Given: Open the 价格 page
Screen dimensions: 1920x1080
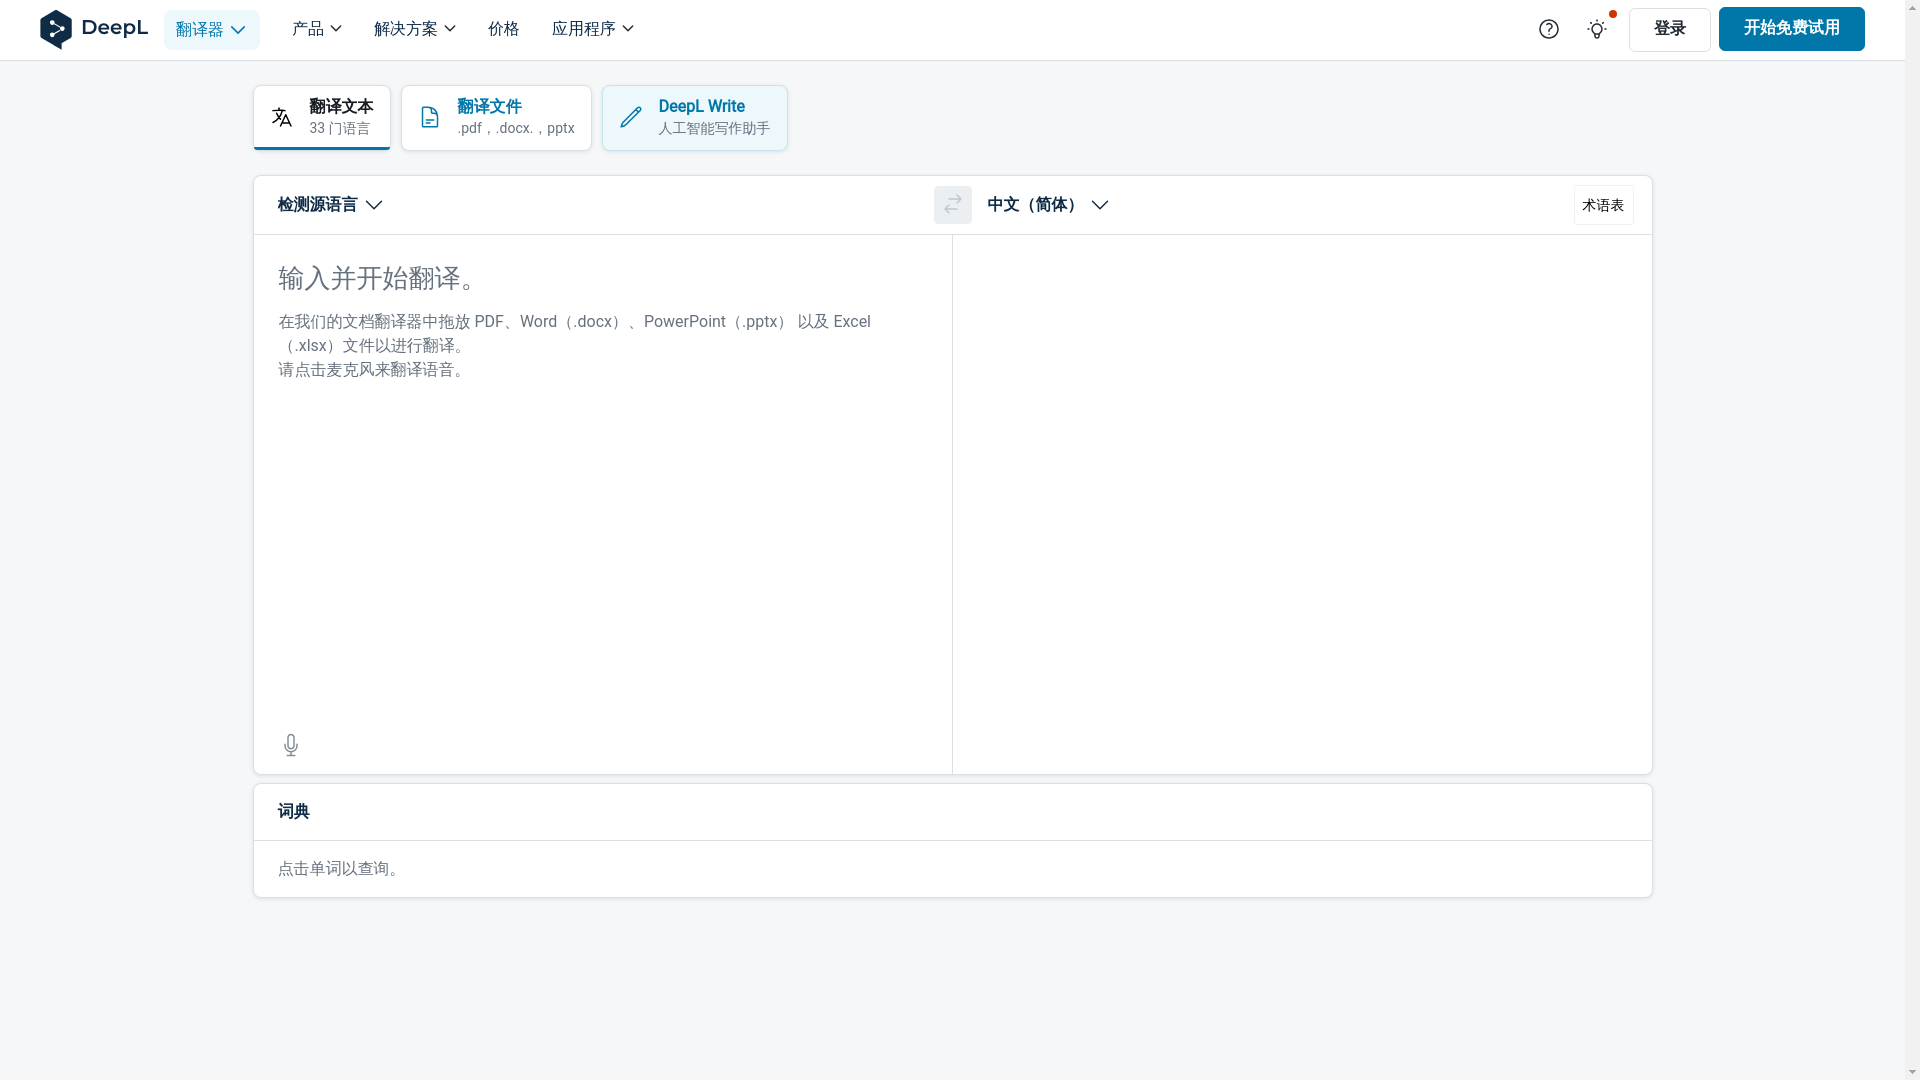Looking at the screenshot, I should [503, 29].
